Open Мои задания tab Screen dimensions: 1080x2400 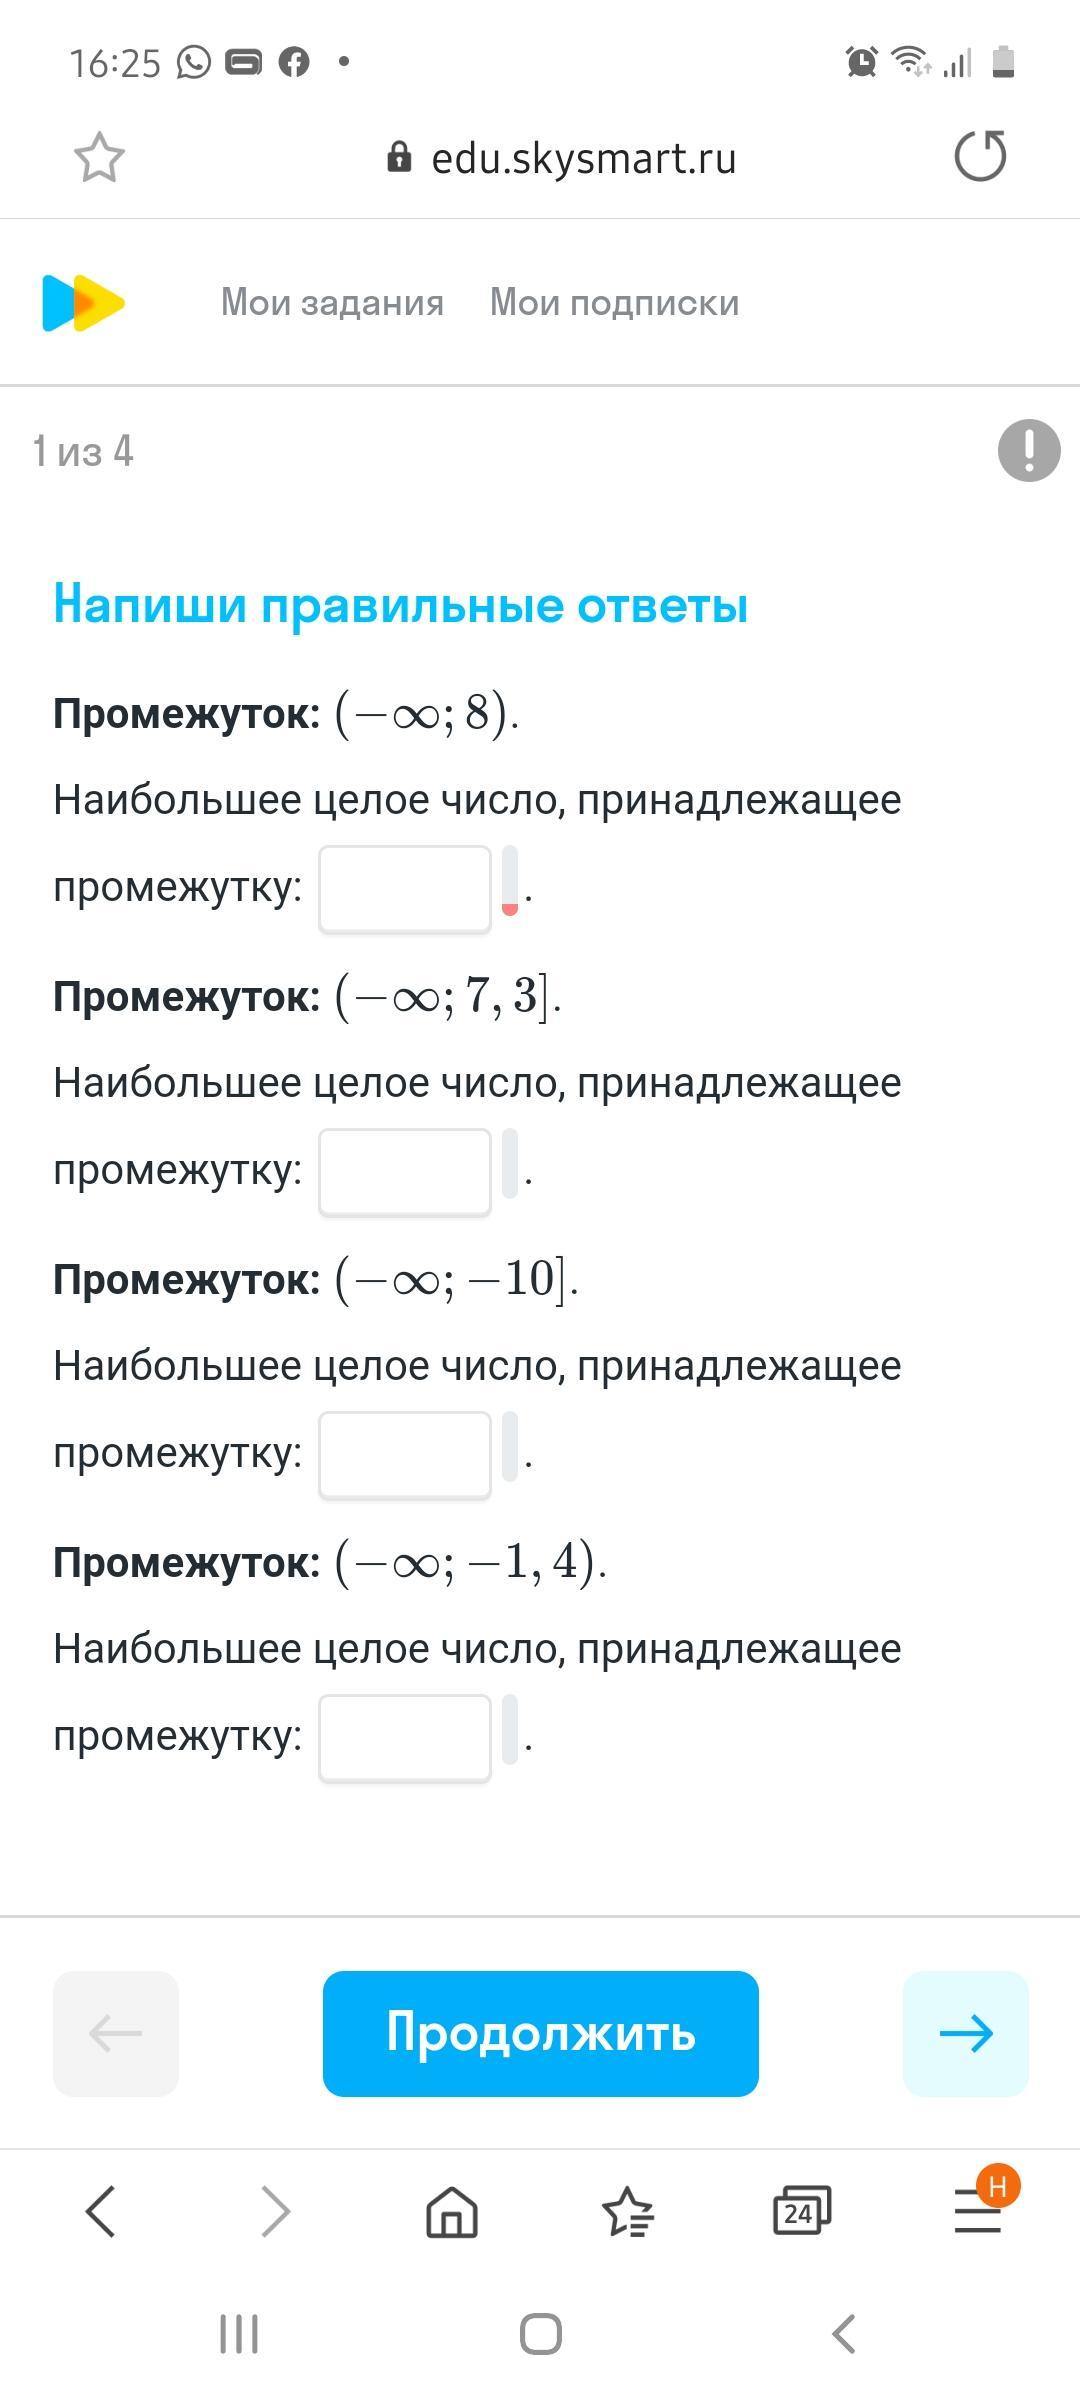pos(332,303)
